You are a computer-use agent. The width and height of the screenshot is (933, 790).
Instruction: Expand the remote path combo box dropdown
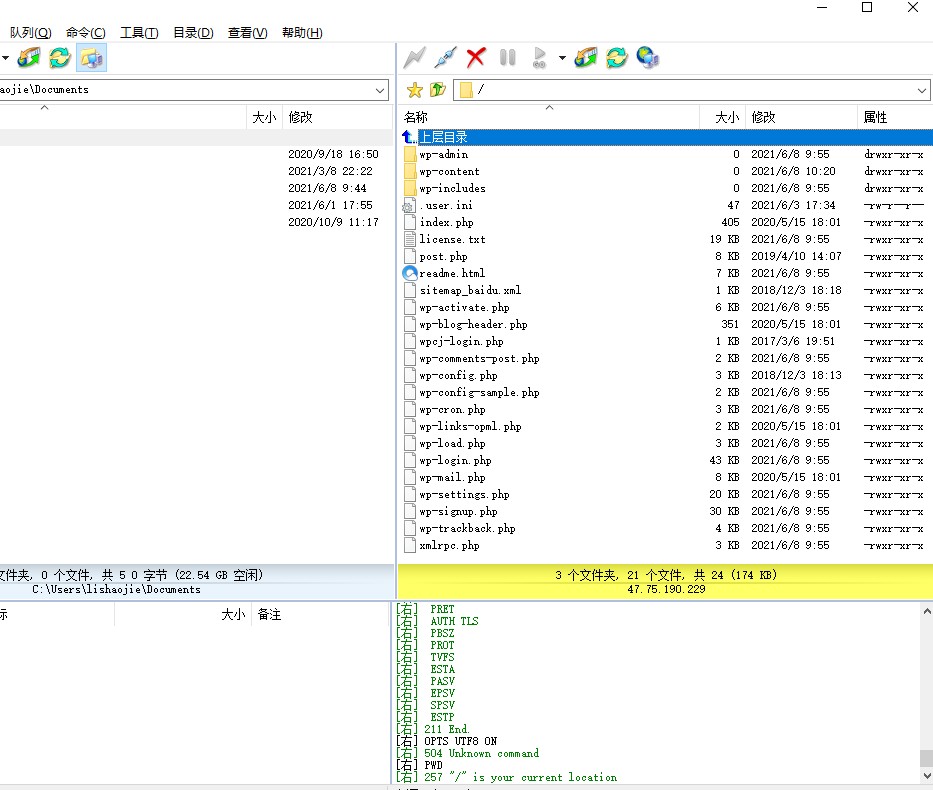point(921,90)
